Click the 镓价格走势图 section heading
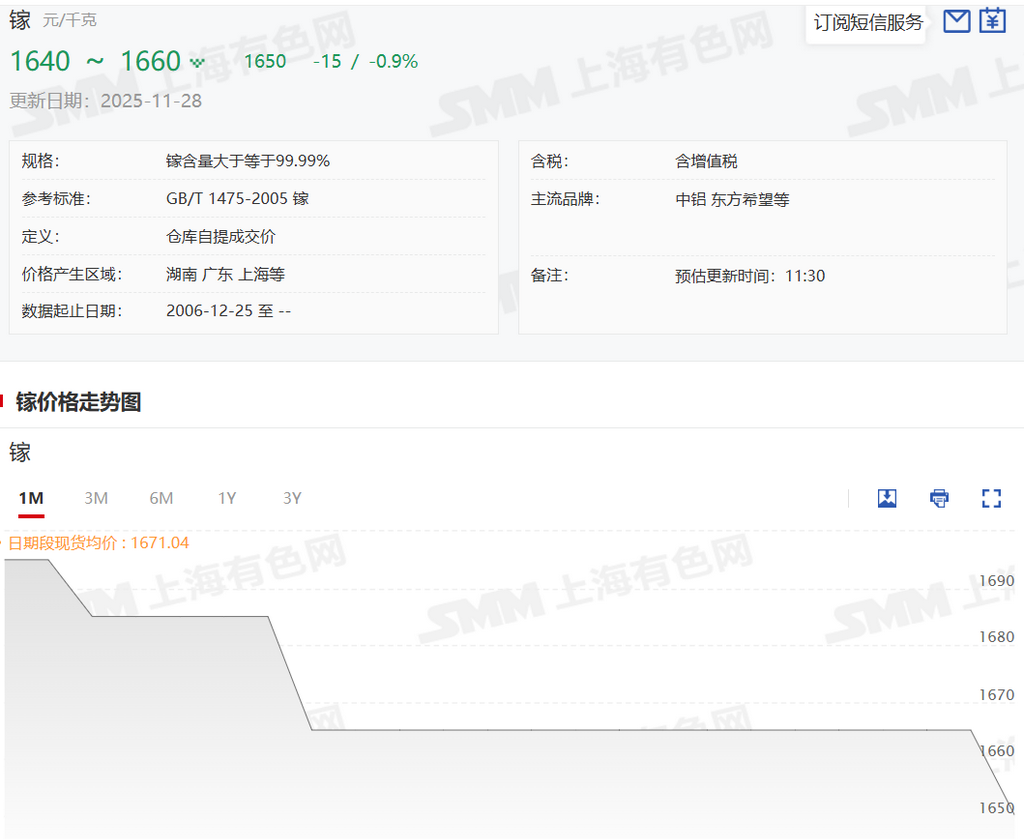The height and width of the screenshot is (839, 1024). click(78, 402)
